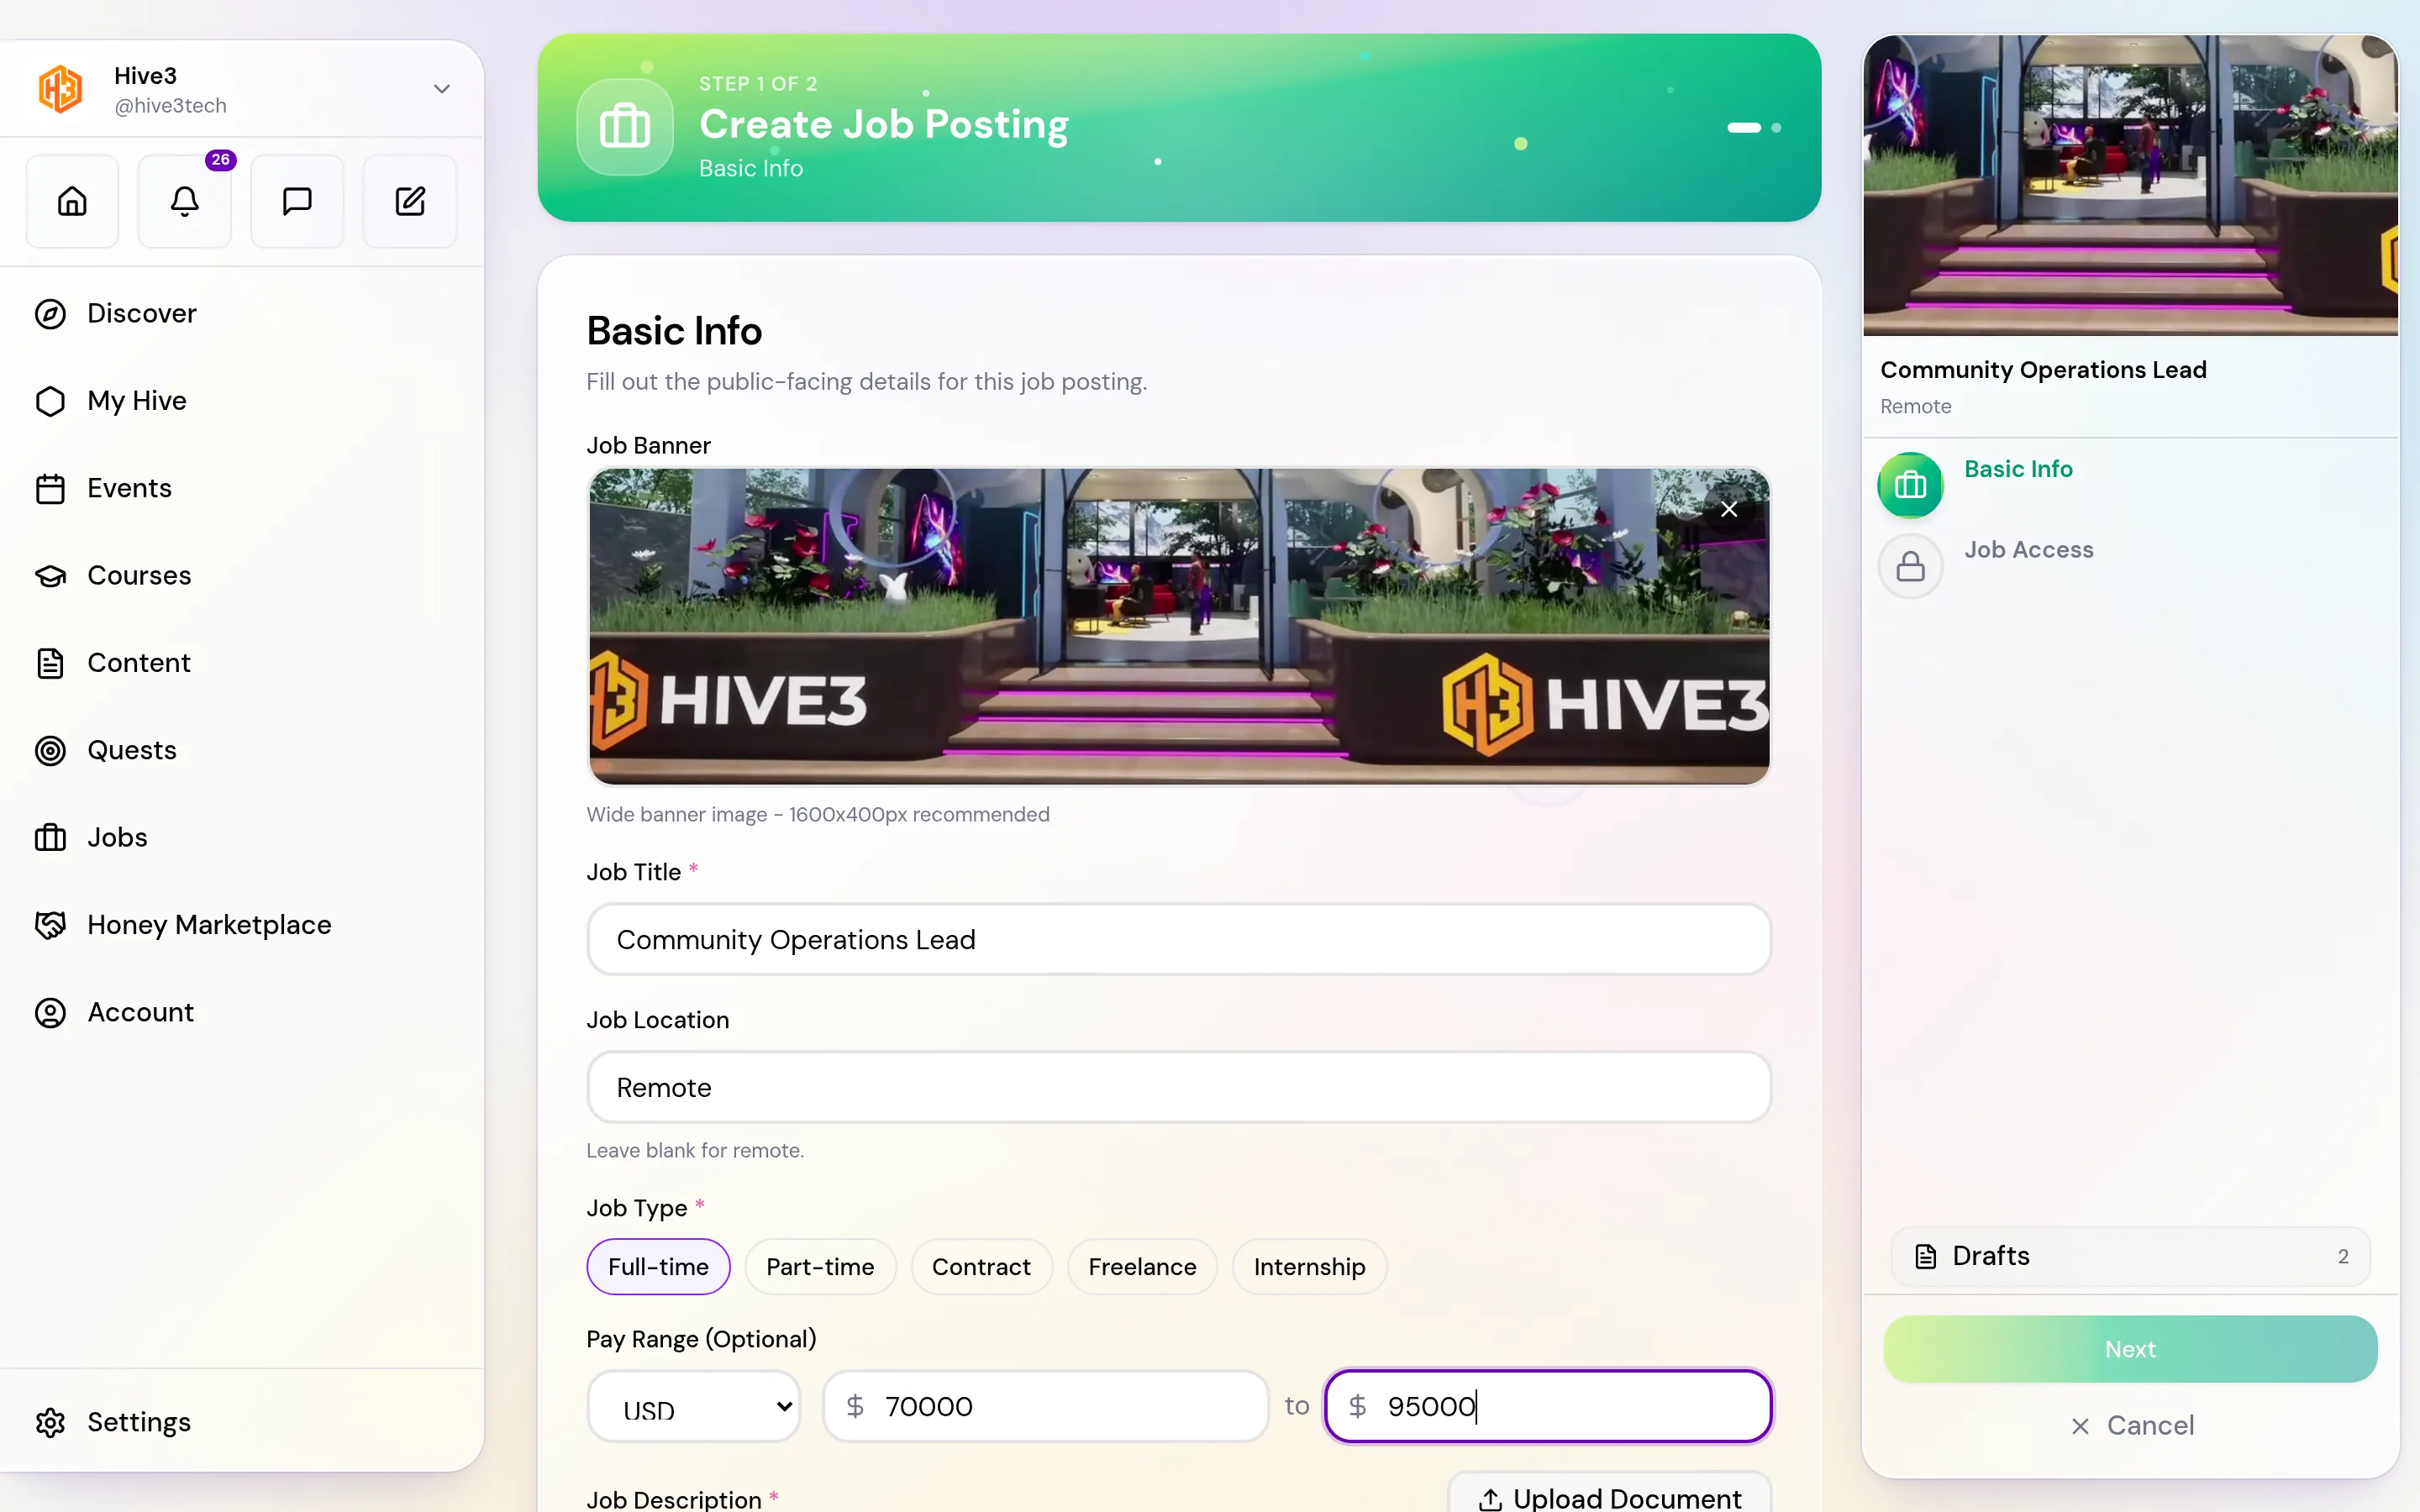Focus the minimum pay 70000 field
This screenshot has width=2420, height=1512.
click(x=1045, y=1407)
